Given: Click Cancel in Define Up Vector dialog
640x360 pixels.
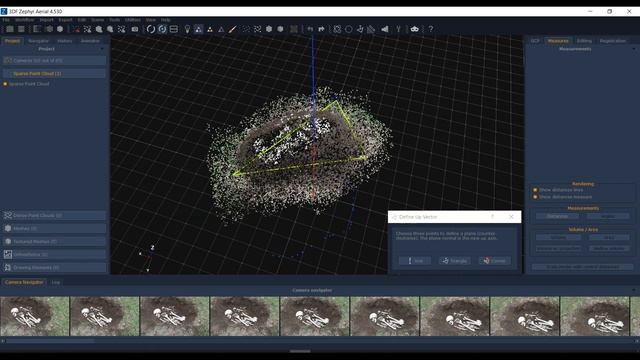Looking at the screenshot, I should tap(494, 260).
